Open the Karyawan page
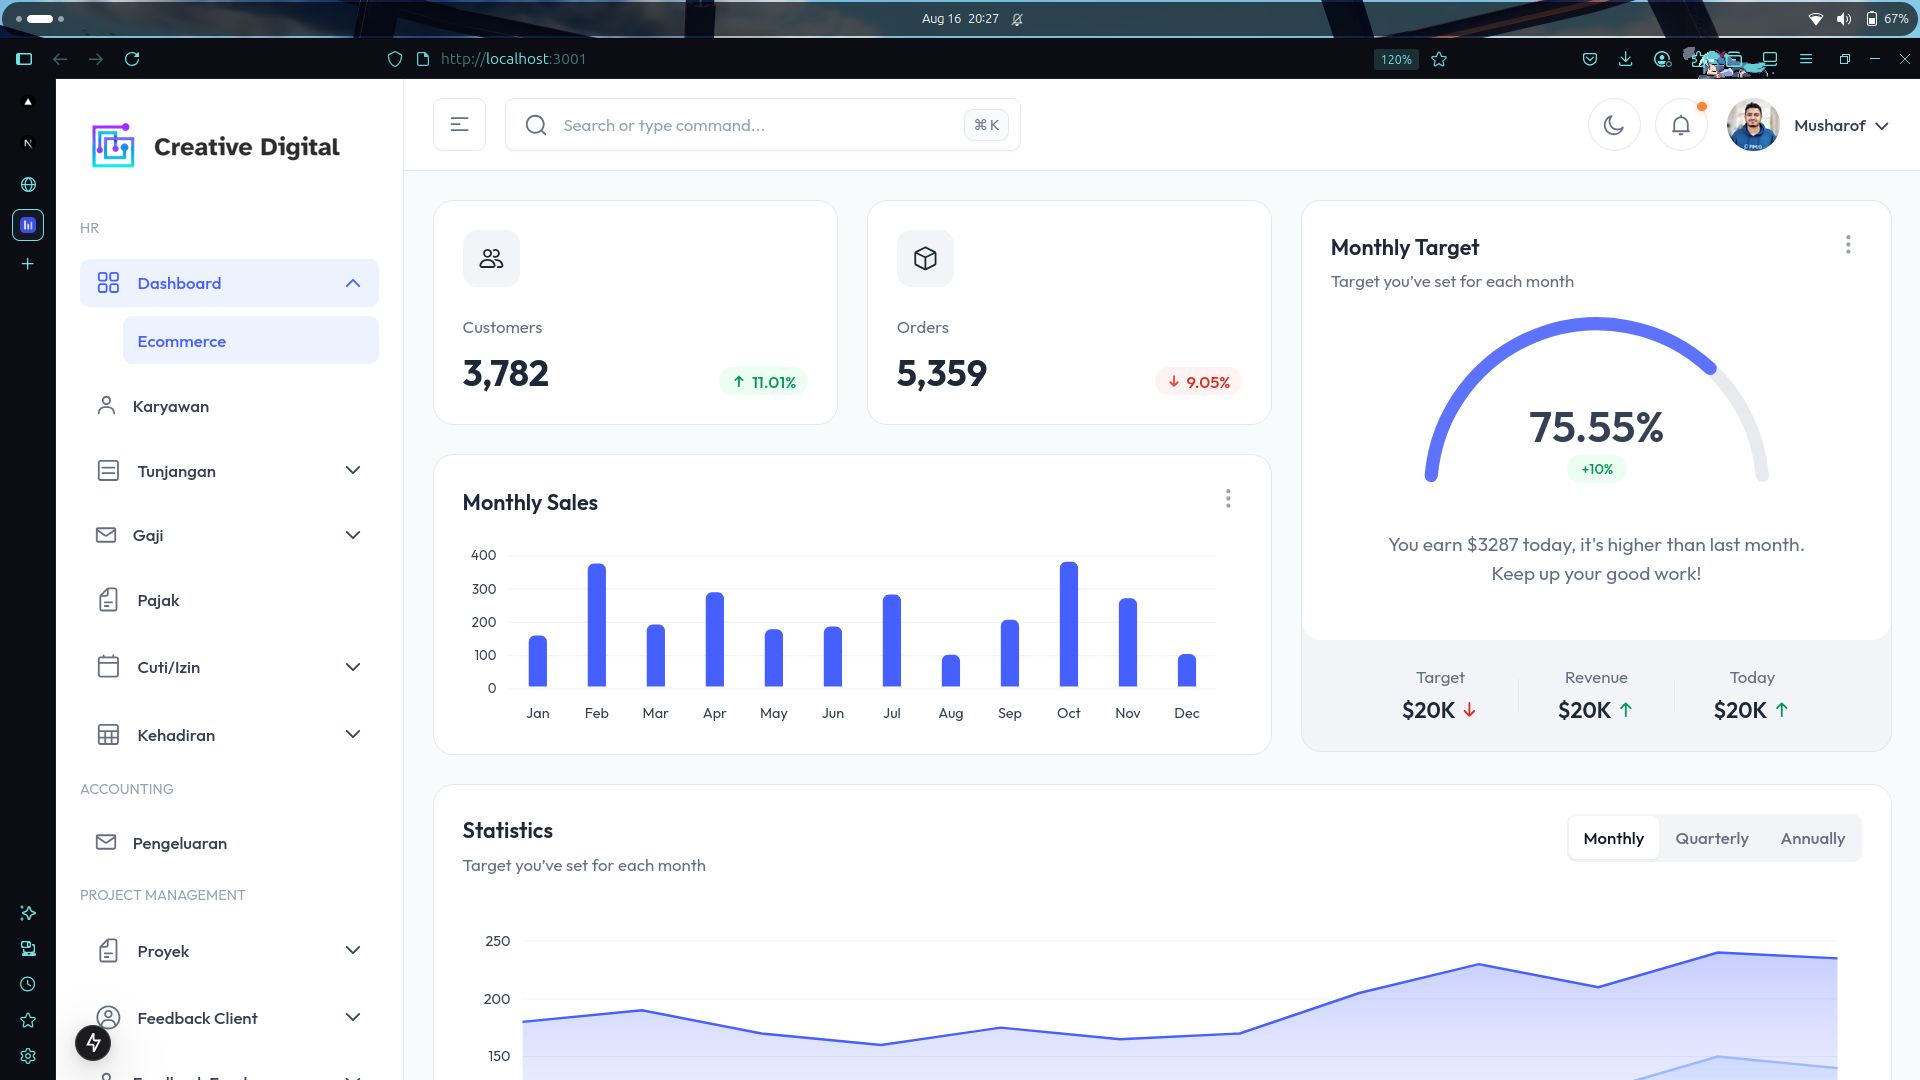This screenshot has height=1080, width=1920. 171,407
